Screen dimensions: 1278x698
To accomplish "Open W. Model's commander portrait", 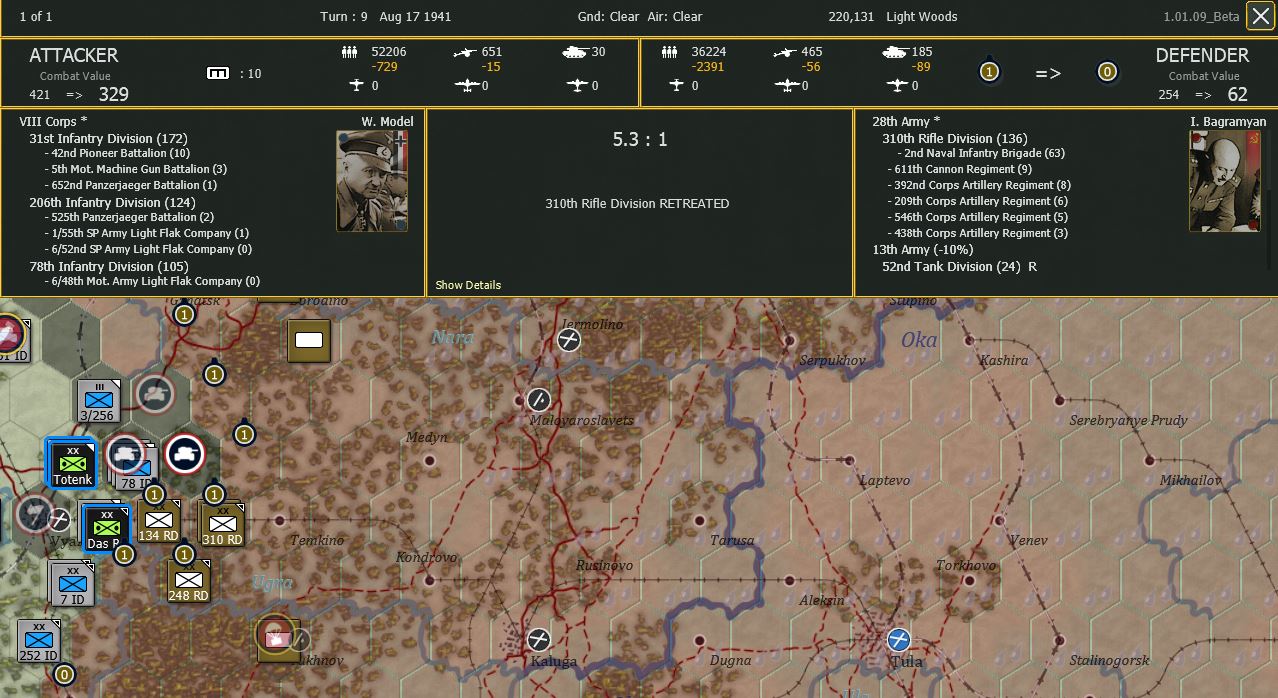I will point(372,181).
